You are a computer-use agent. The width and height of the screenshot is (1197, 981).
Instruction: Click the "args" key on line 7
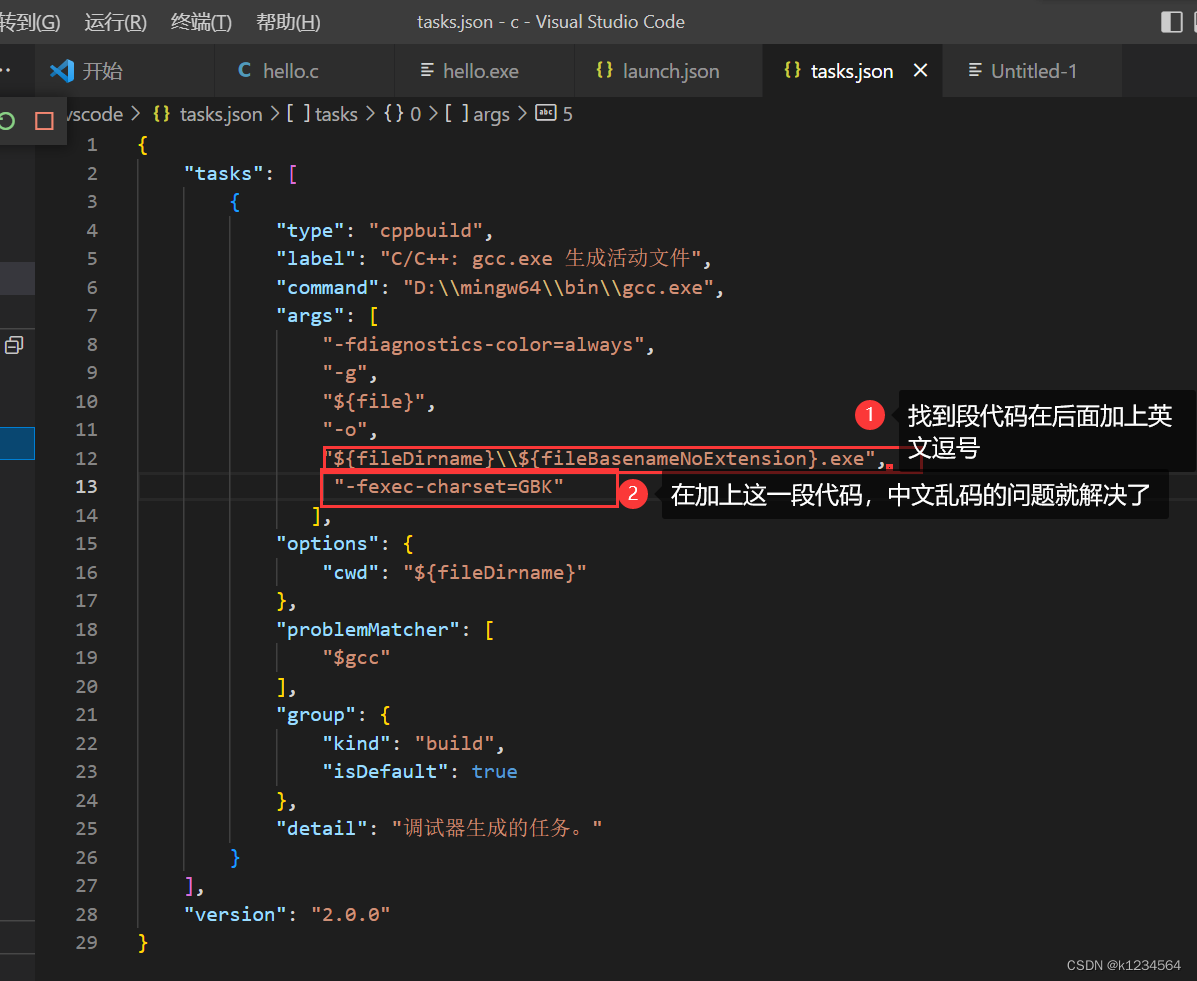click(x=310, y=316)
